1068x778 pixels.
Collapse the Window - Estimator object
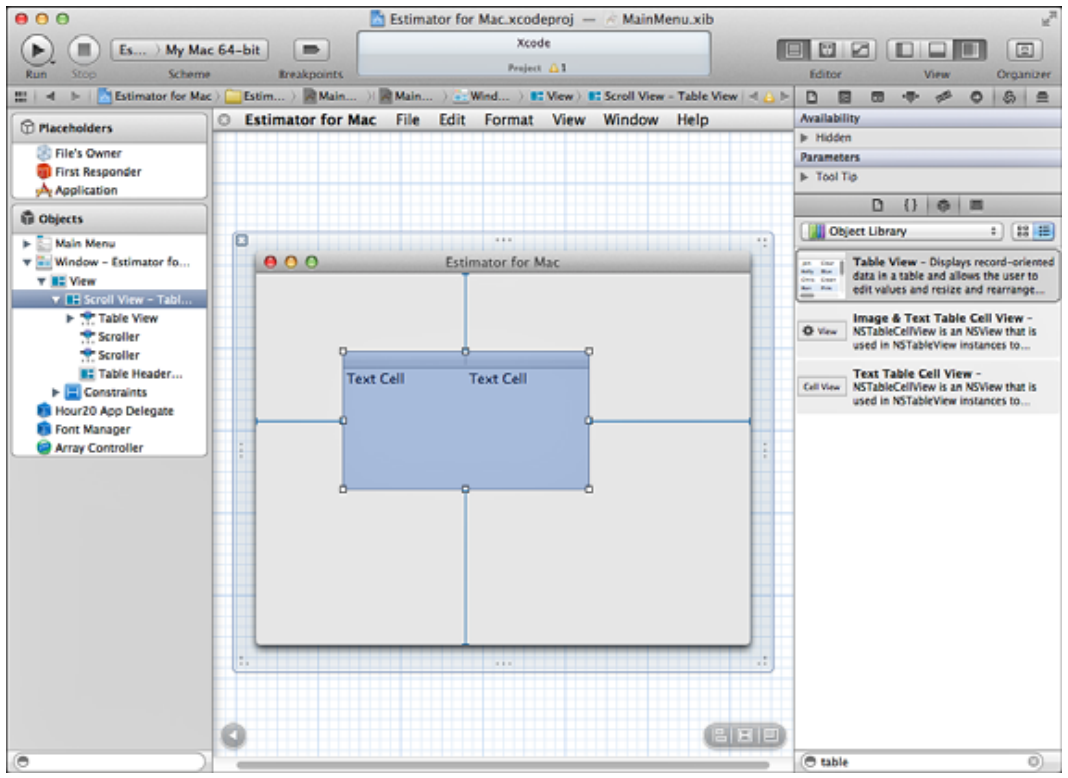[27, 262]
